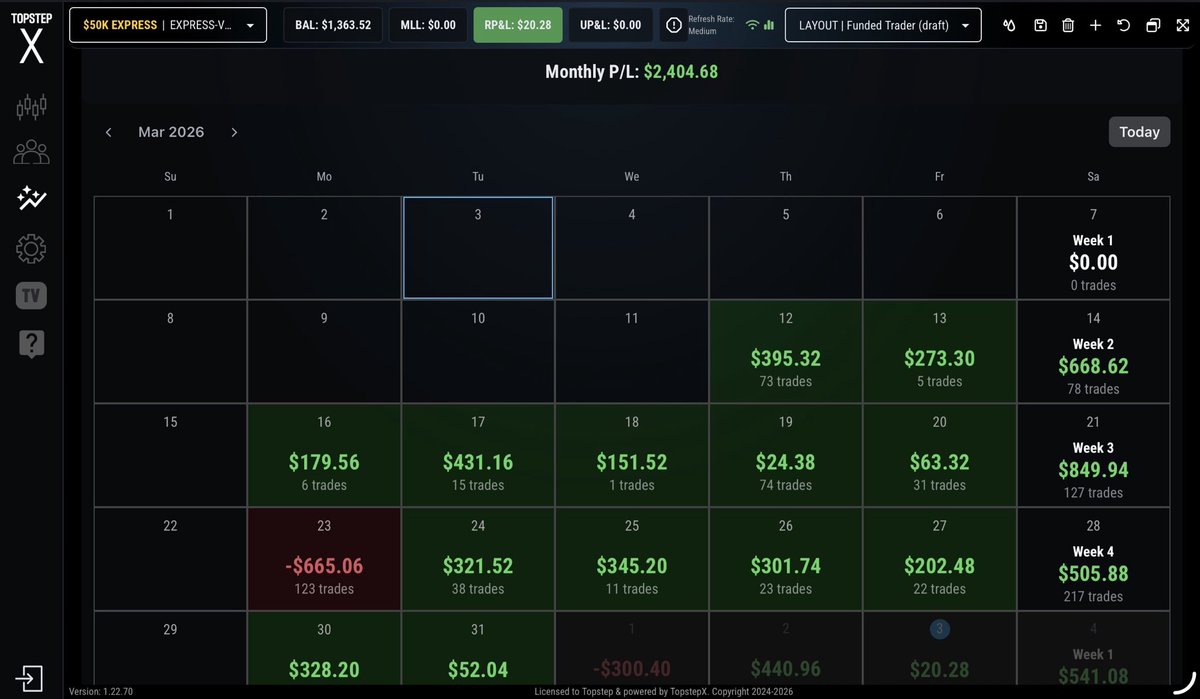Viewport: 1200px width, 699px height.
Task: Click the Week 2 summary $668.62
Action: tap(1093, 352)
